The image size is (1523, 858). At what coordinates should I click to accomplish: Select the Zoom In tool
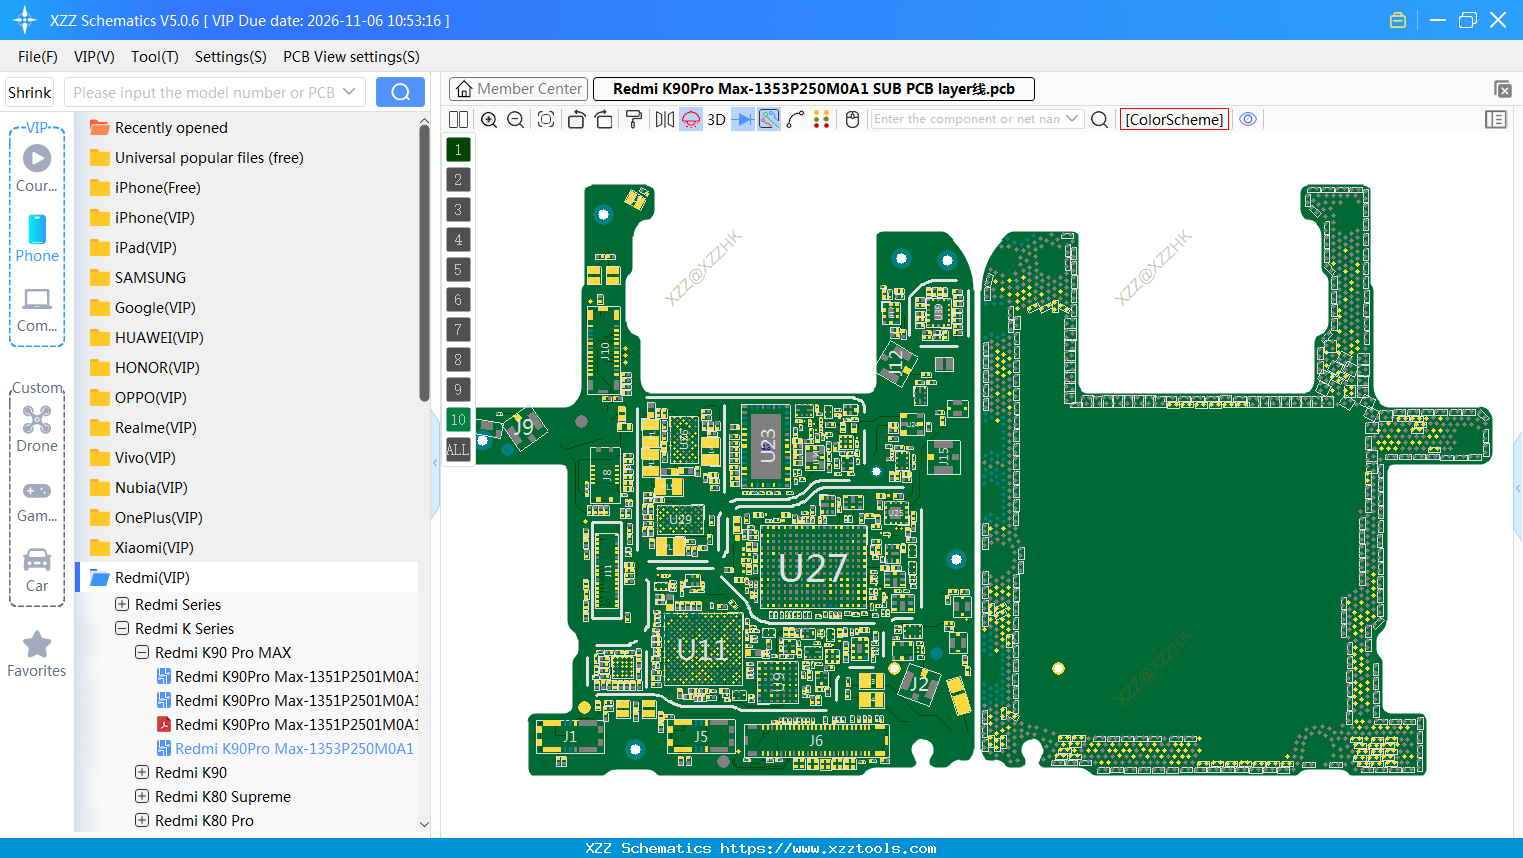pyautogui.click(x=489, y=119)
